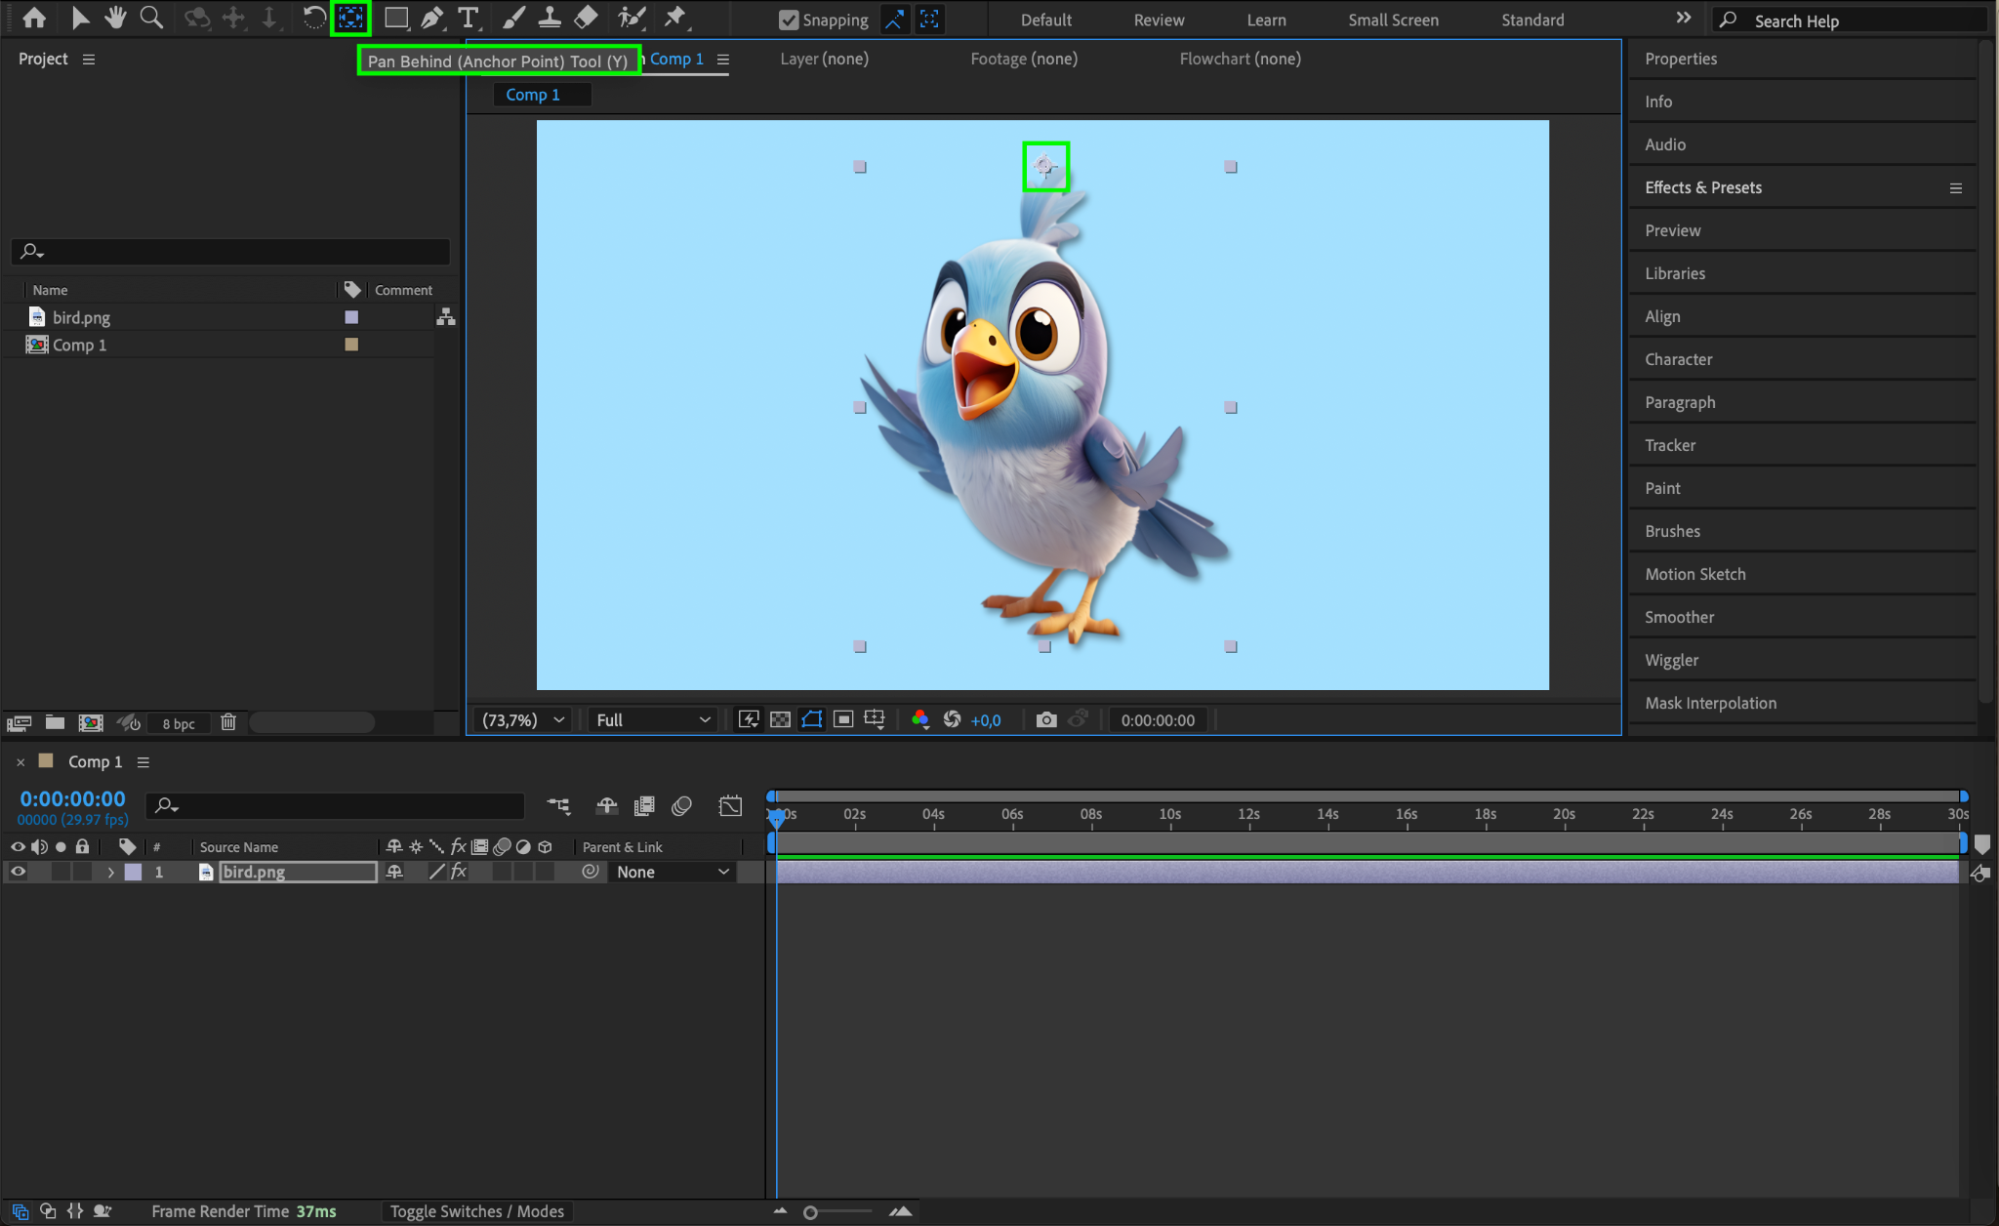
Task: Open the magnification ratio dropdown
Action: pyautogui.click(x=523, y=720)
